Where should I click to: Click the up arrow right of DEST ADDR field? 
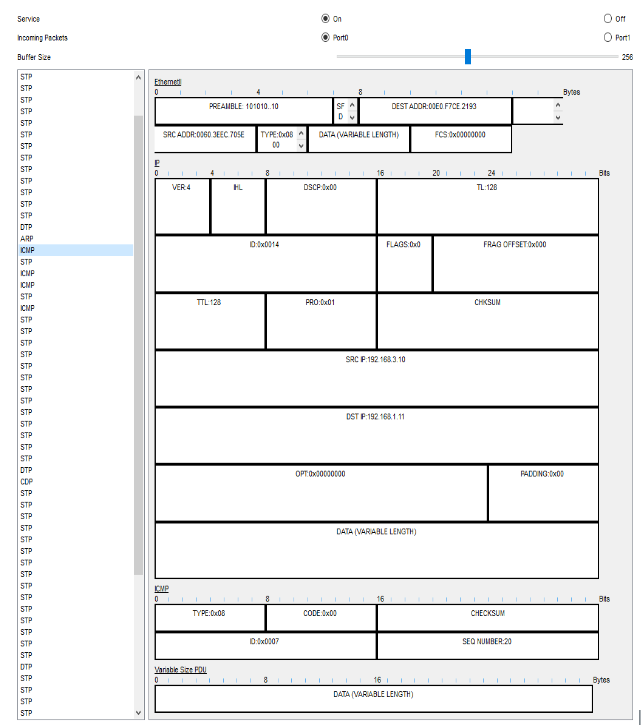tap(557, 105)
